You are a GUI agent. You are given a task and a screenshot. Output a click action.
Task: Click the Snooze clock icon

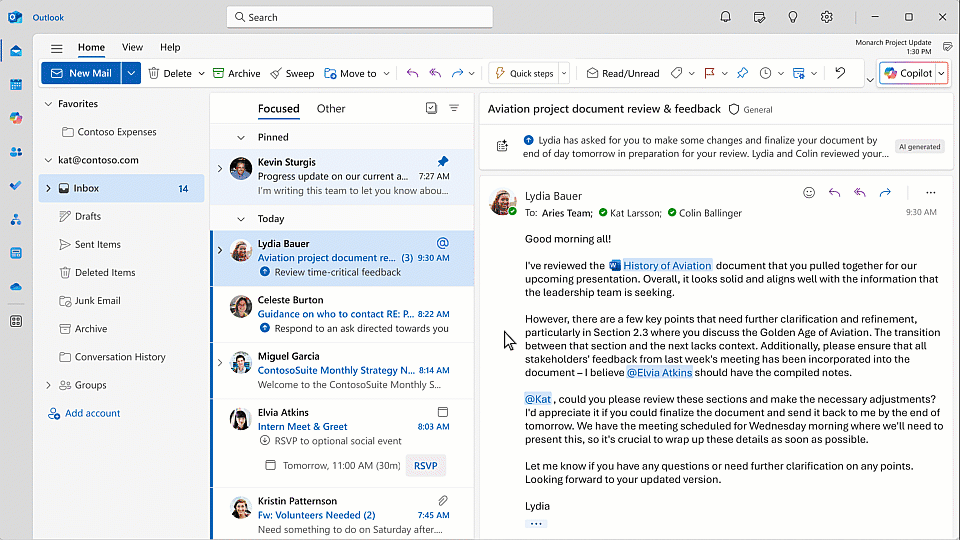pyautogui.click(x=765, y=73)
